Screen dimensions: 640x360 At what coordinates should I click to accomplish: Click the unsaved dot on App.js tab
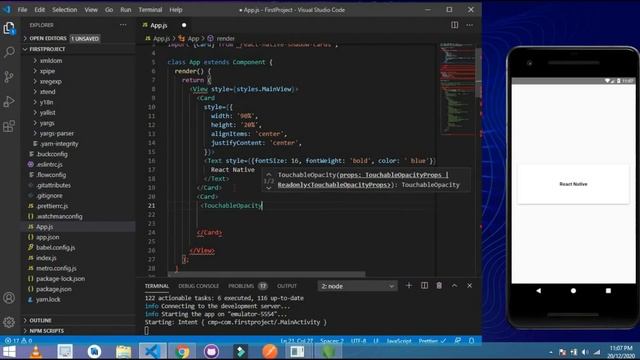pyautogui.click(x=184, y=25)
